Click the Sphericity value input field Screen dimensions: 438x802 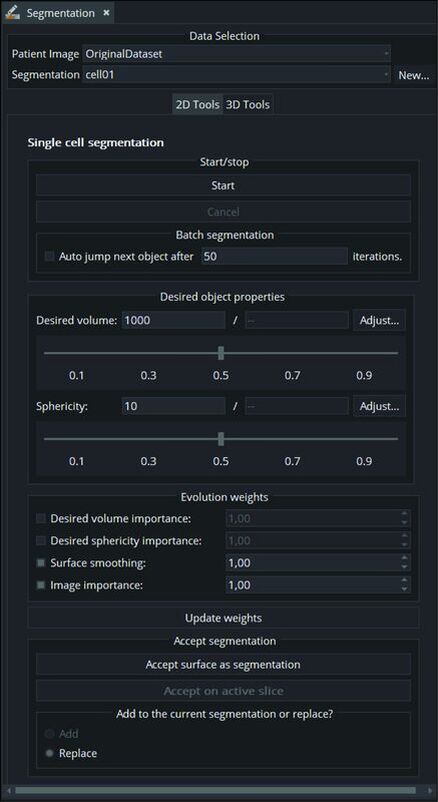(x=173, y=407)
